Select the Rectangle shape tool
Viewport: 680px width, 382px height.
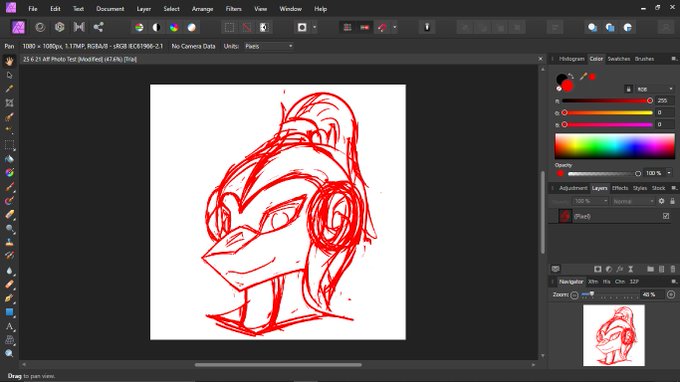click(9, 312)
